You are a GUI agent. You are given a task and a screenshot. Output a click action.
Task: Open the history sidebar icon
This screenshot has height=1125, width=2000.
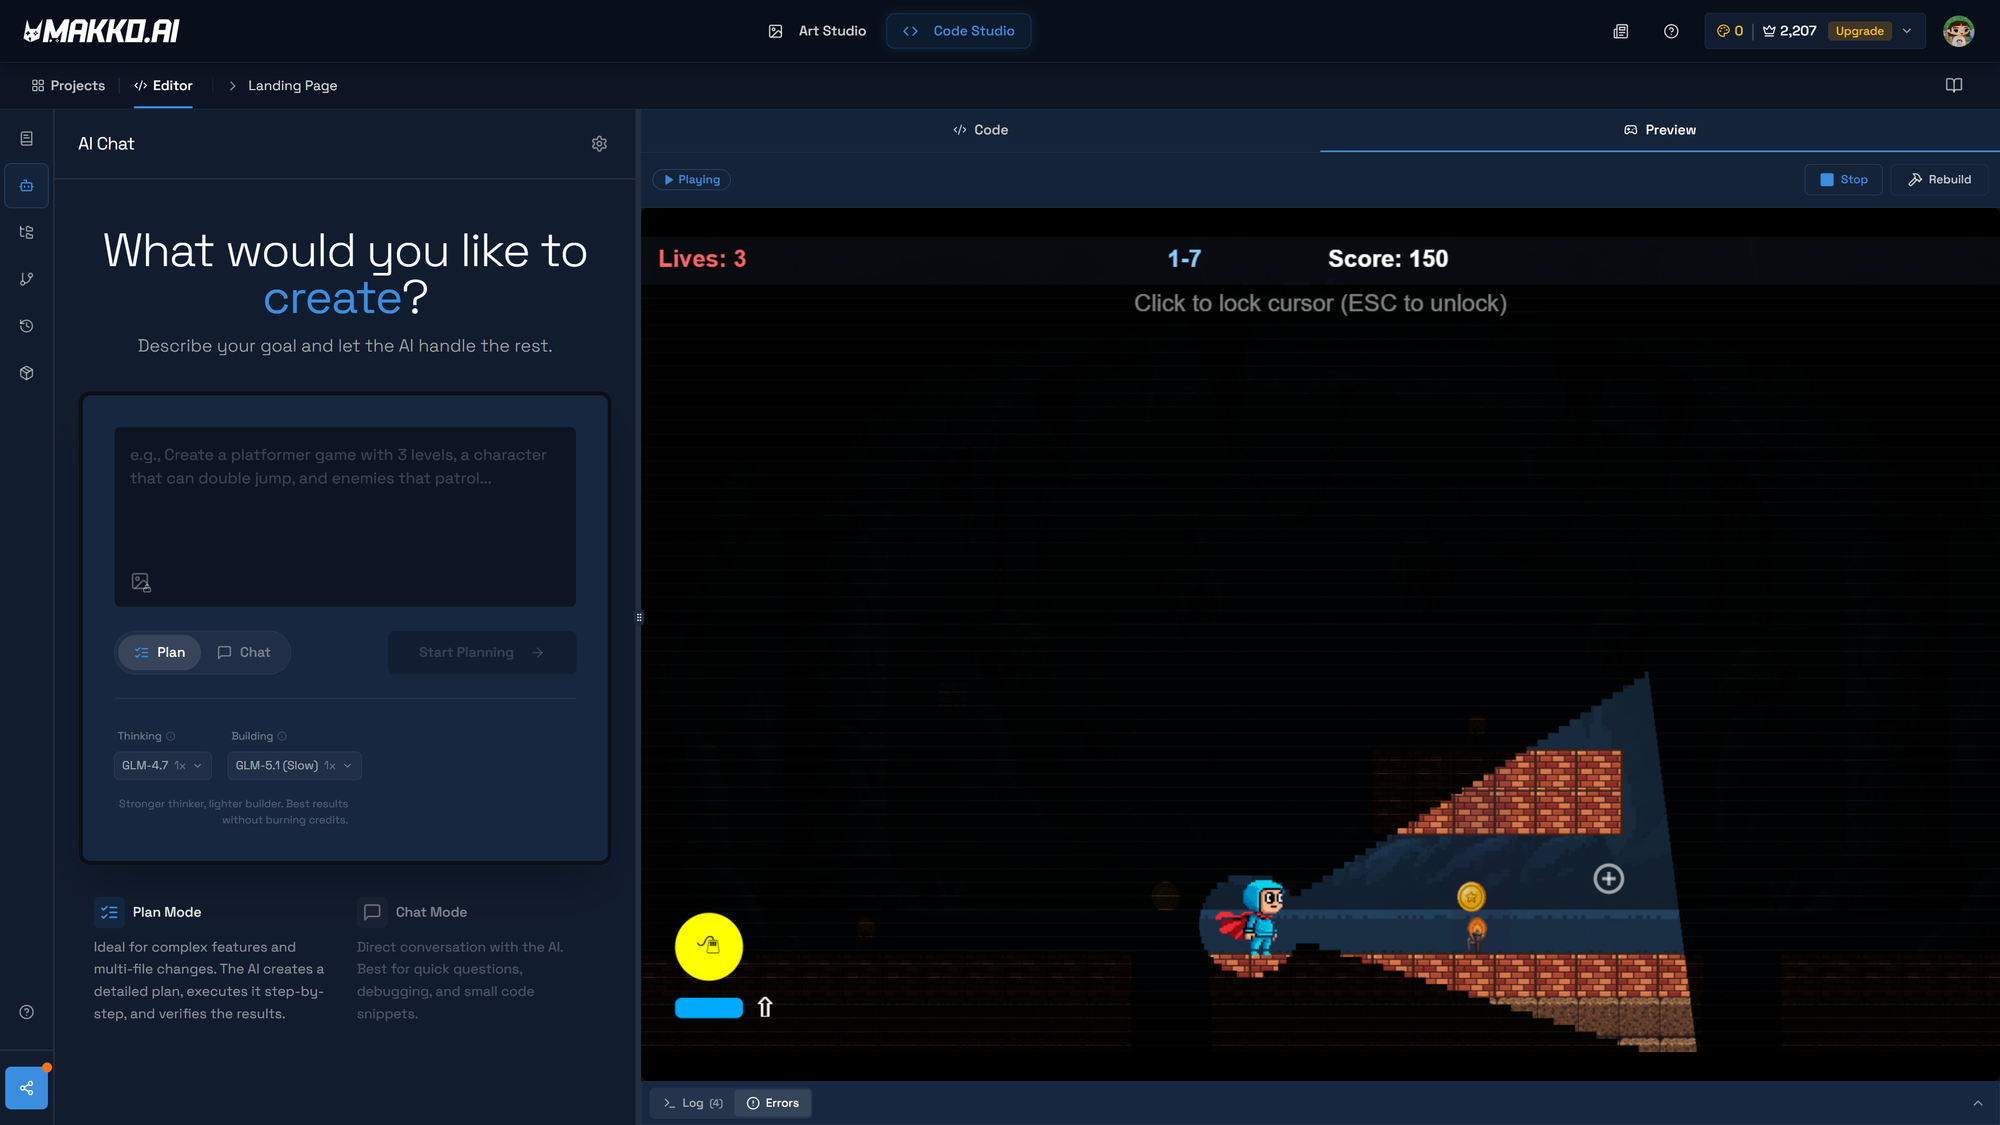click(x=27, y=326)
